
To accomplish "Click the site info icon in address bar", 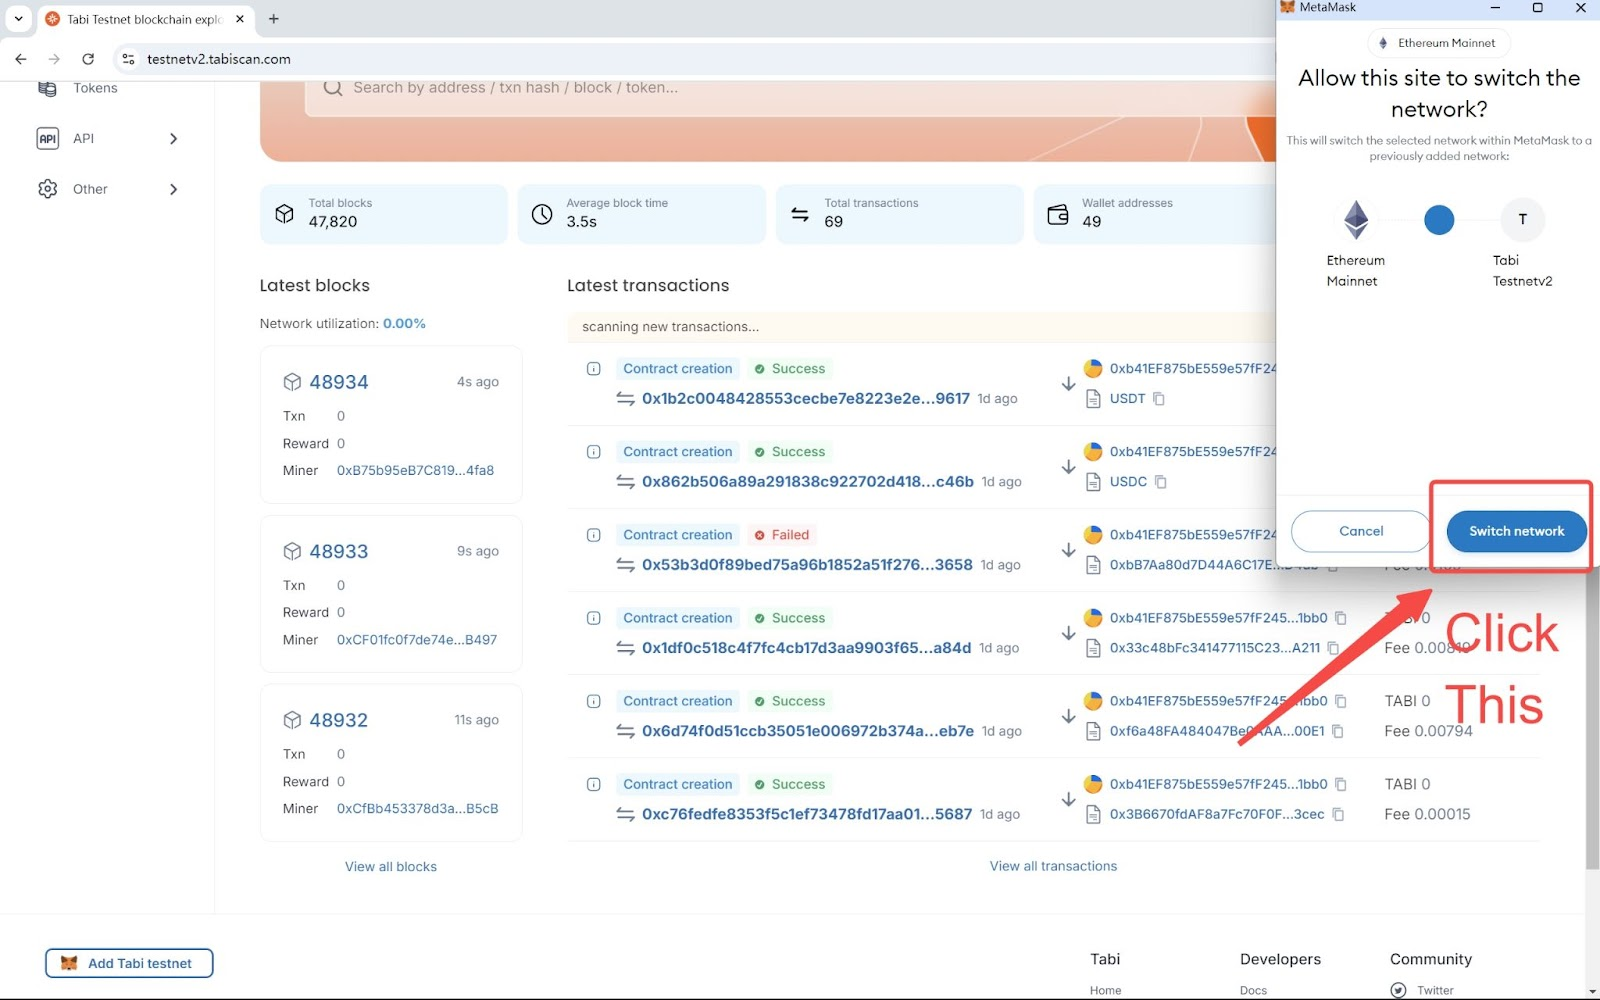I will coord(128,59).
